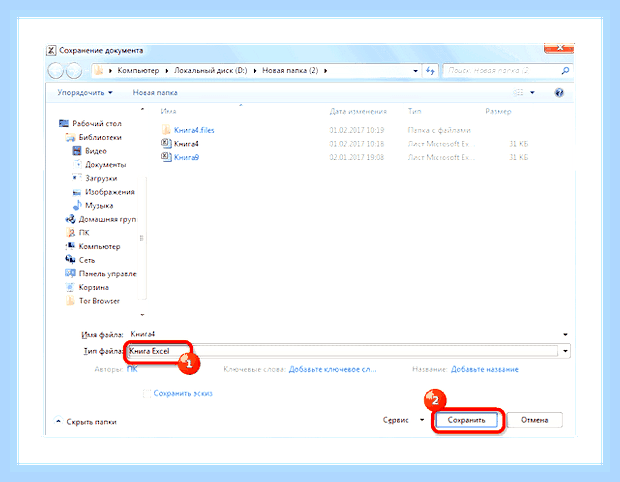Viewport: 620px width, 482px height.
Task: Expand arrow after Компьютер in breadcrumb
Action: [x=166, y=71]
